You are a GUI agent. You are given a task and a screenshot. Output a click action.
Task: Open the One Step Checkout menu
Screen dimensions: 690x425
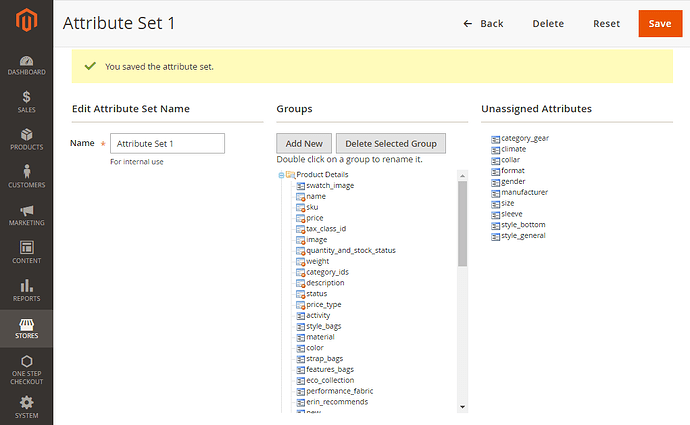[x=26, y=368]
